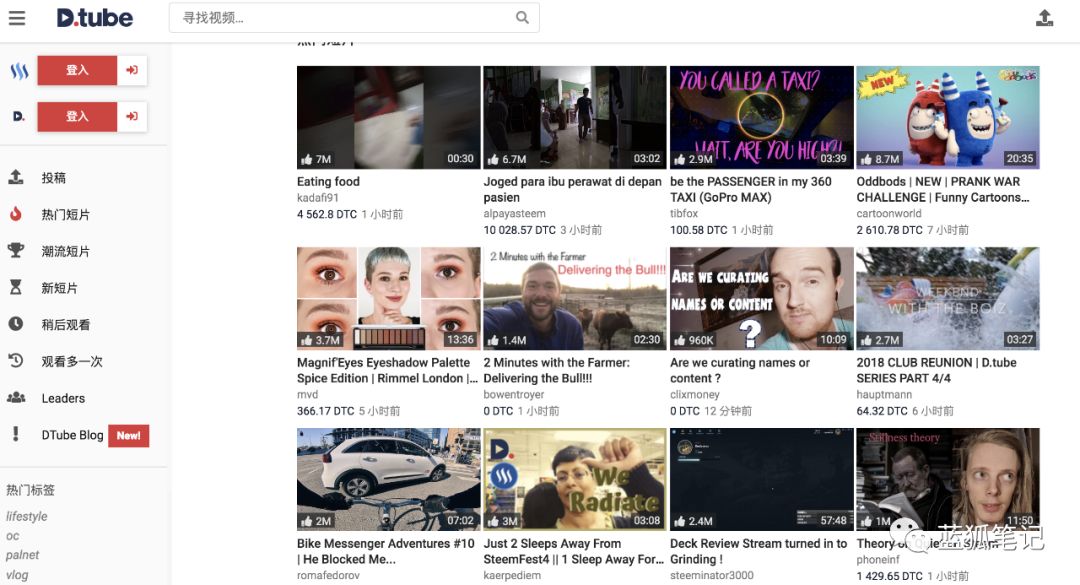Click the people icon for Leaders

pos(16,398)
